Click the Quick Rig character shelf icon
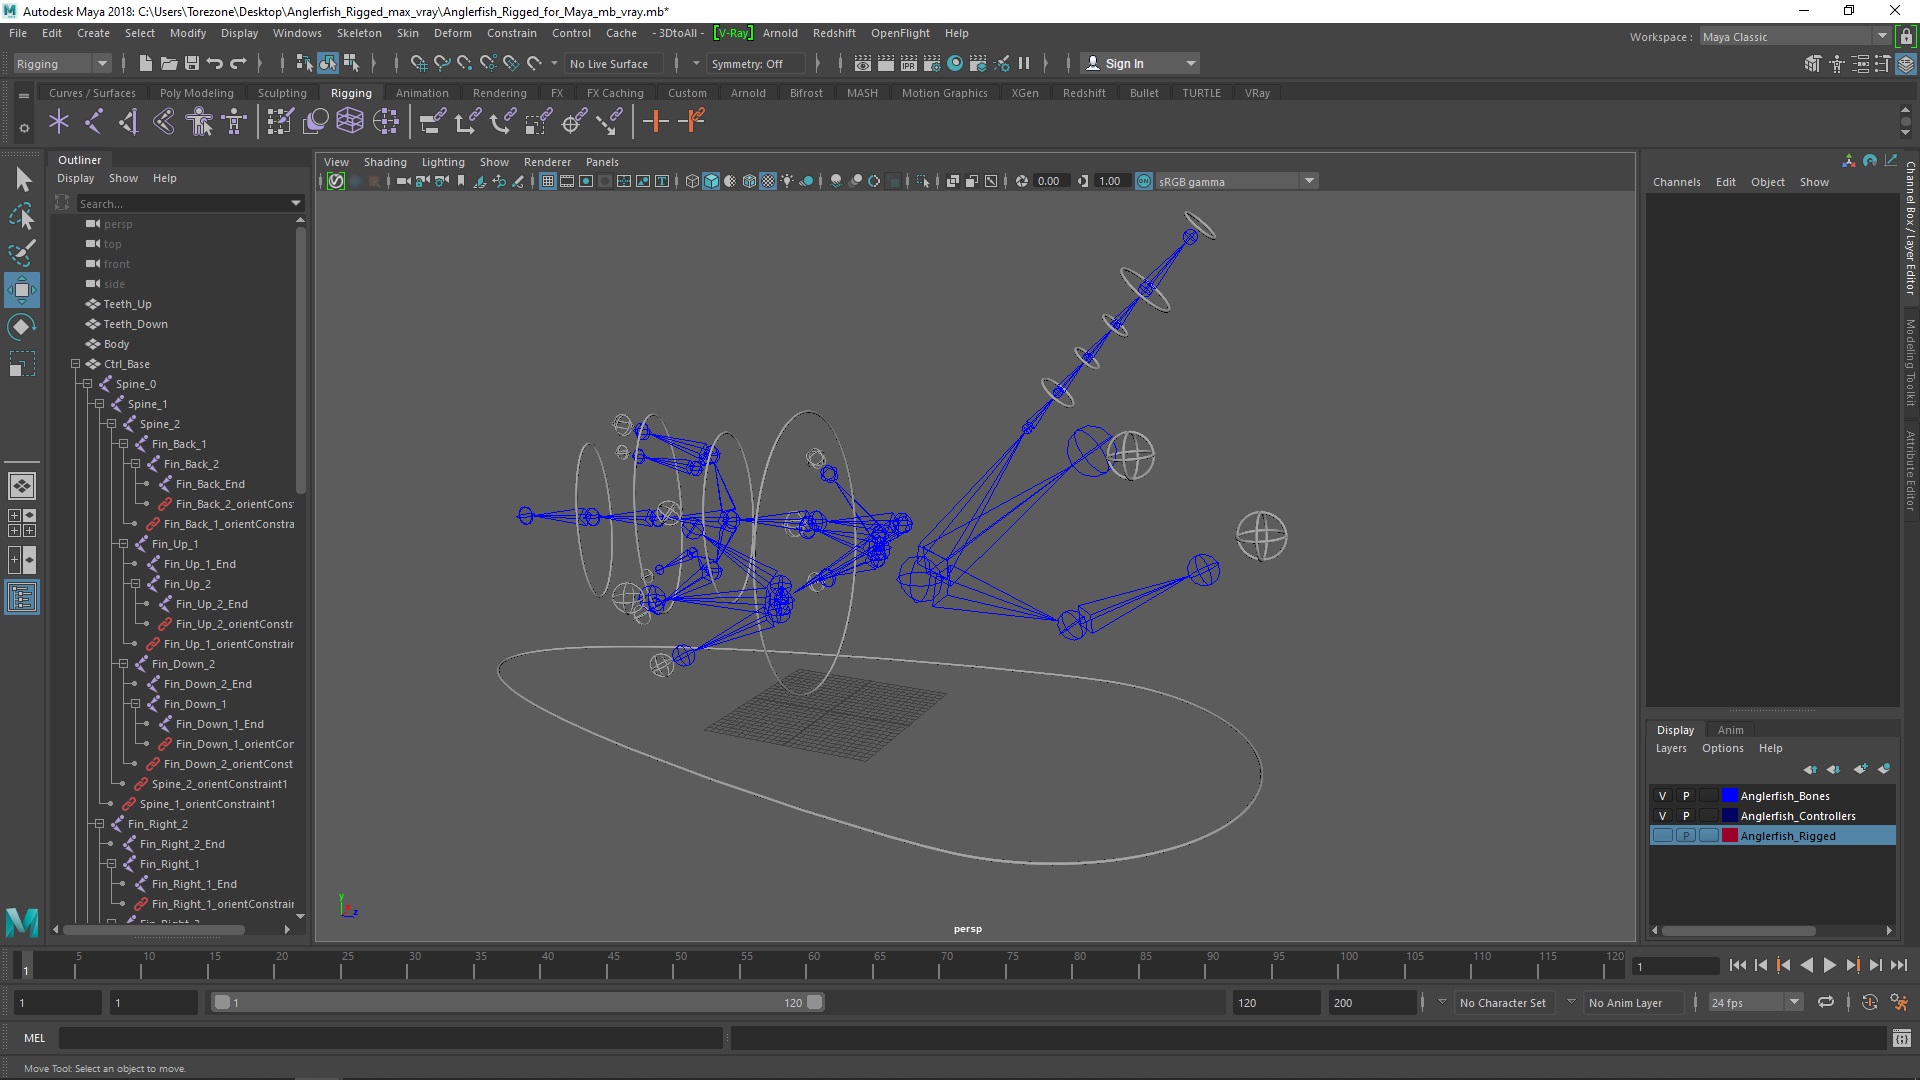The image size is (1920, 1080). (200, 122)
